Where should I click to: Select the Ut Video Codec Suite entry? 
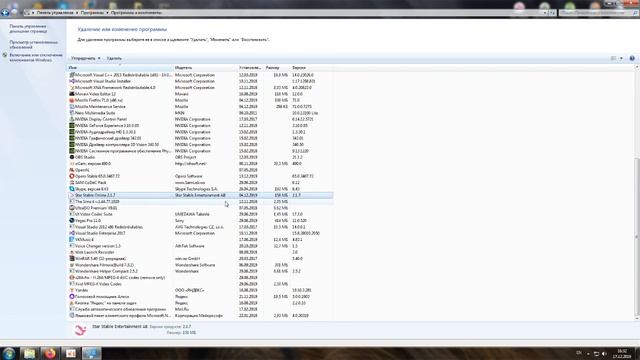(200, 214)
